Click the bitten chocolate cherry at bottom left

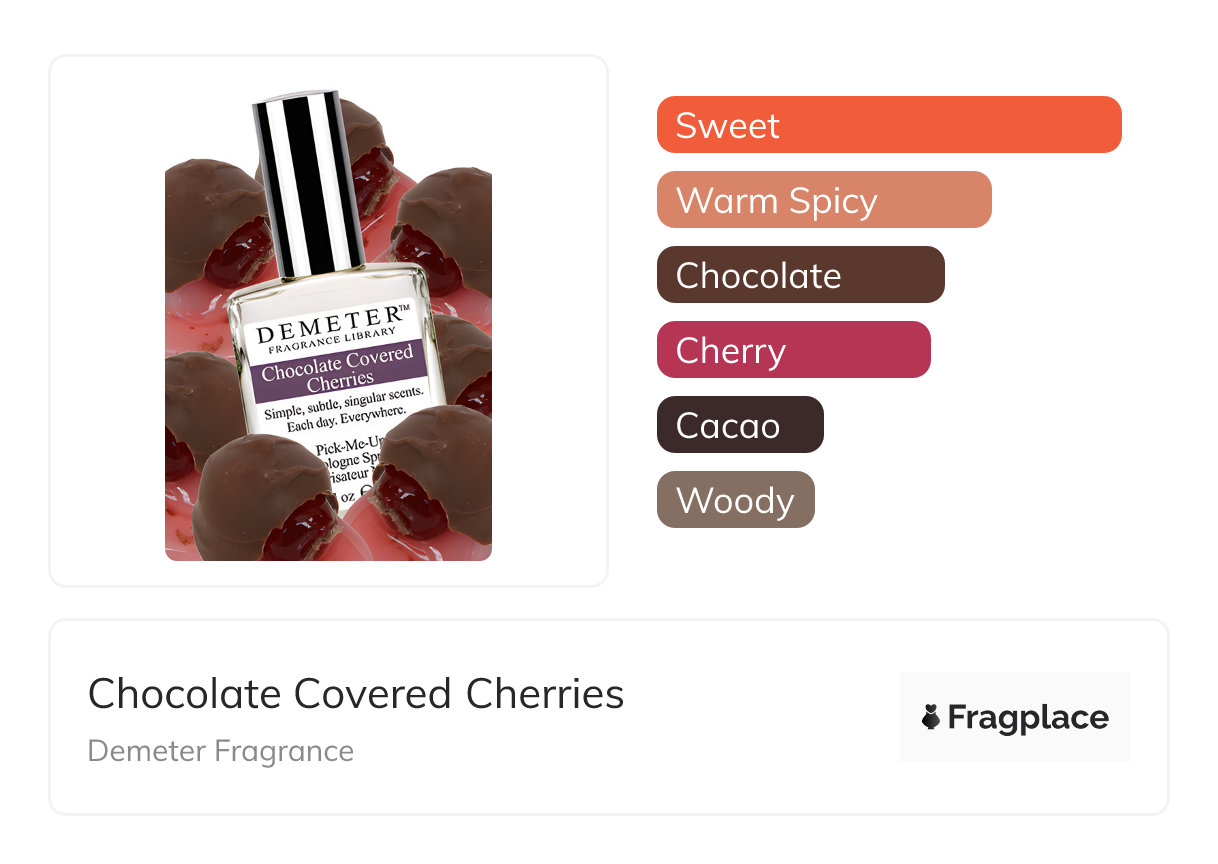click(267, 498)
